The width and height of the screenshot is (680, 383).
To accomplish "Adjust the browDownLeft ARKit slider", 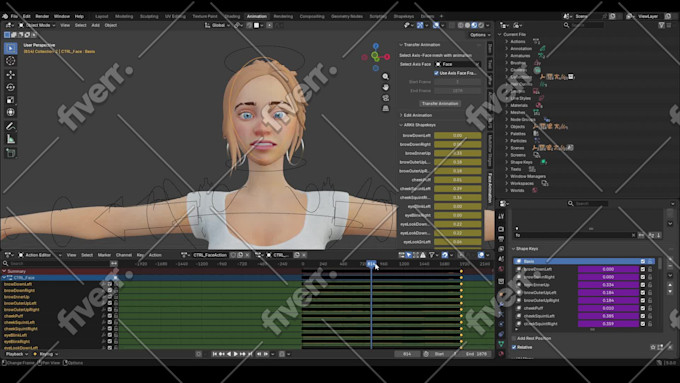I will click(458, 135).
